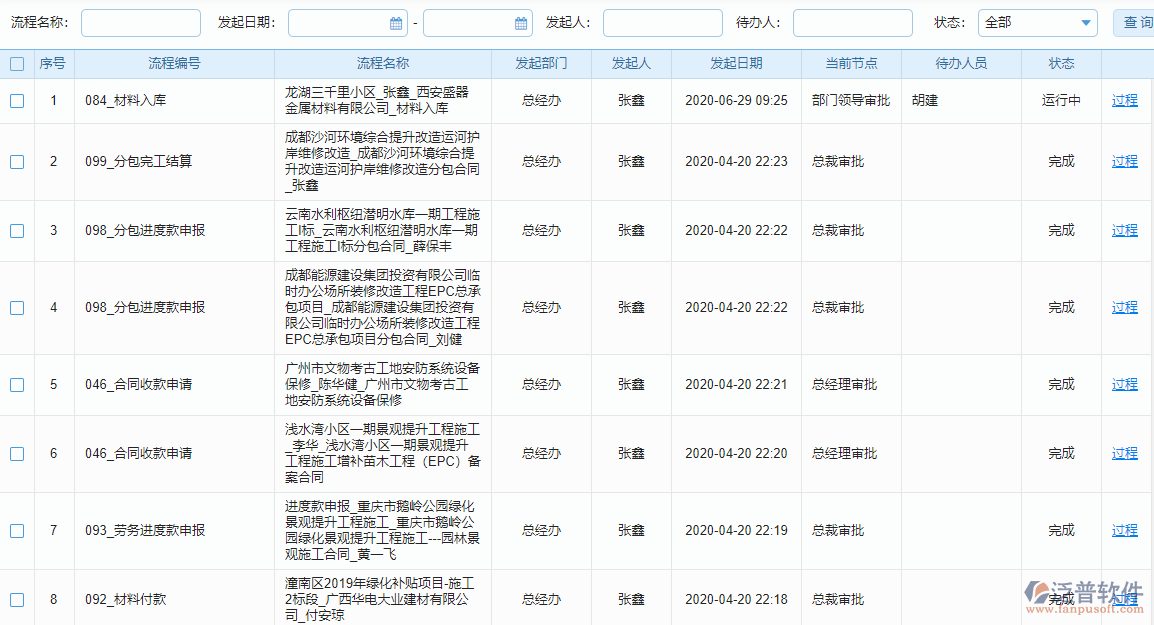Click the 状态 column header
Screen dimensions: 1154x625
coord(1061,64)
